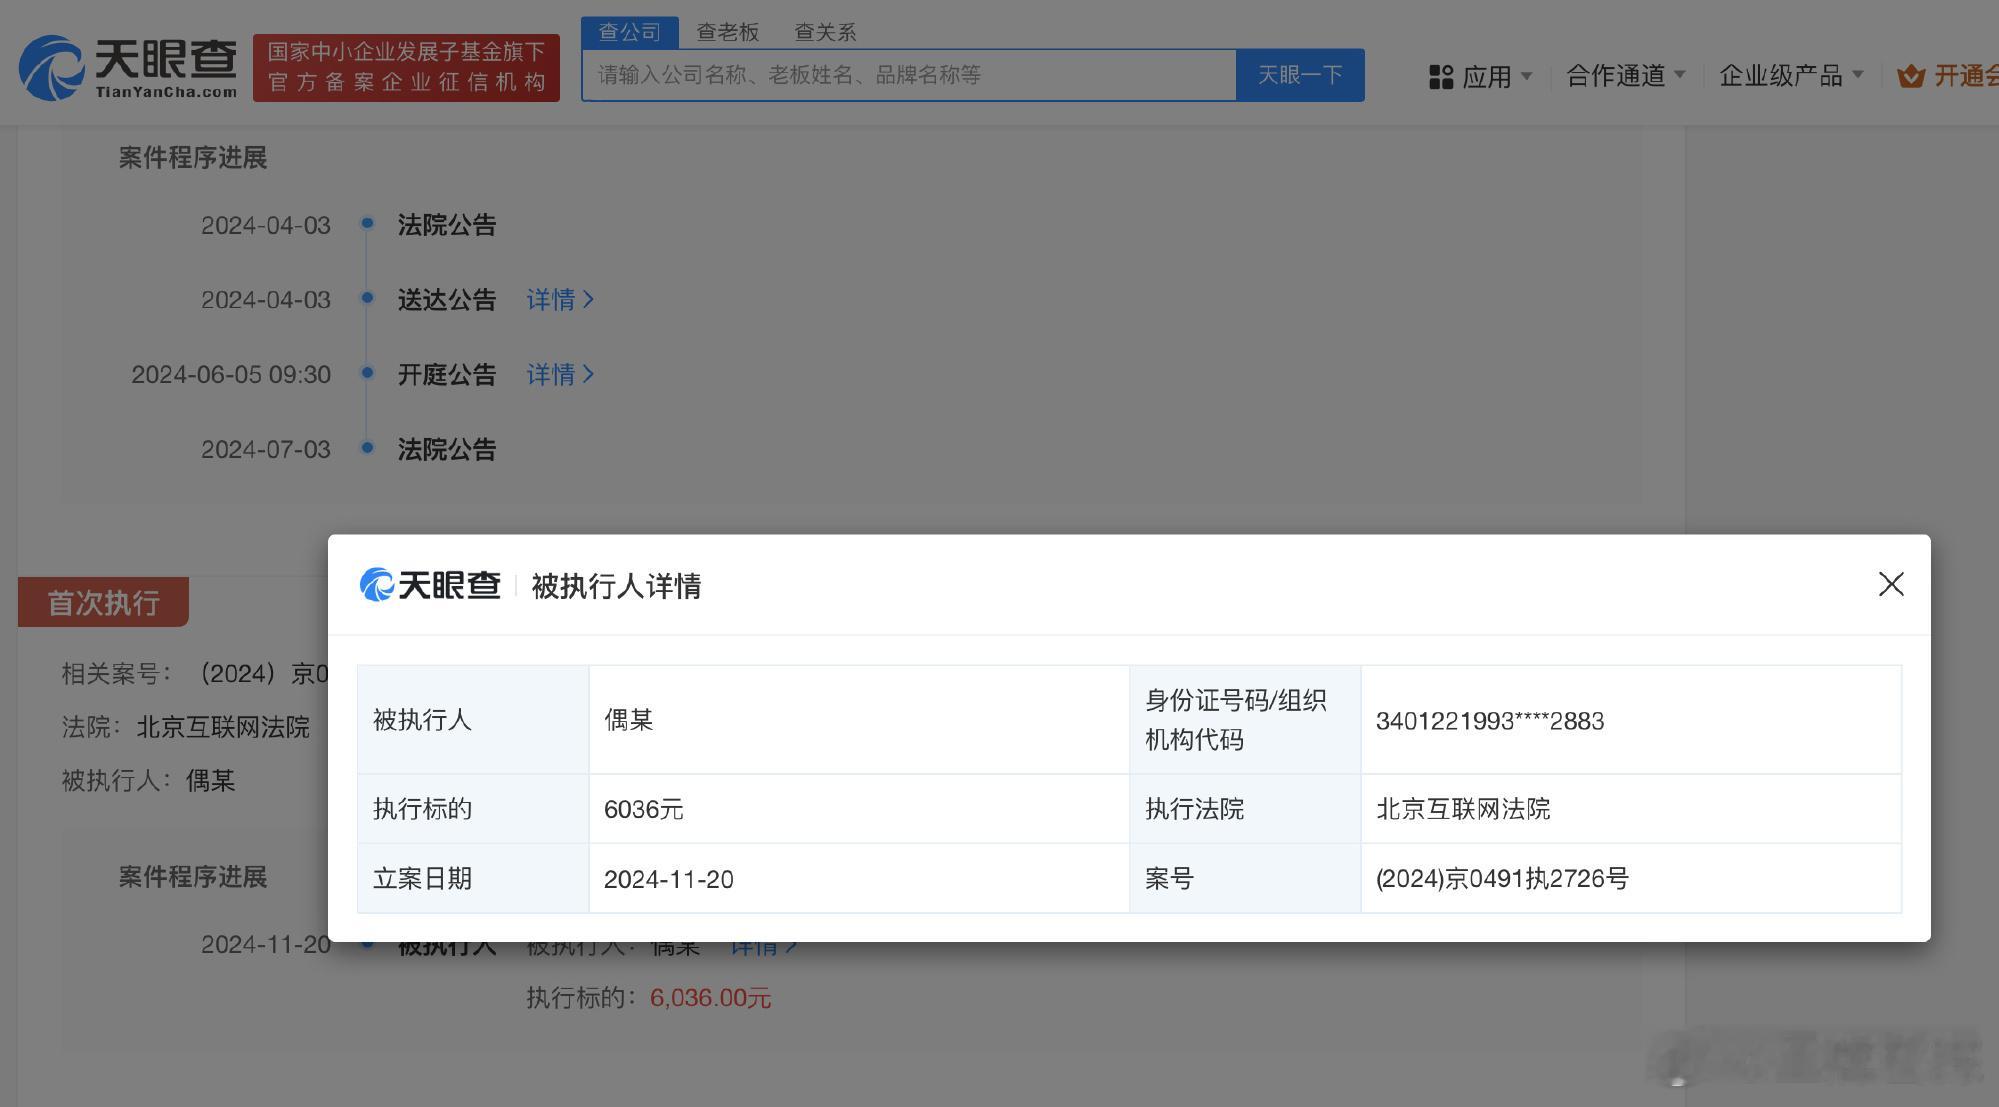Click the 被执行人详情 dialog title

[616, 586]
